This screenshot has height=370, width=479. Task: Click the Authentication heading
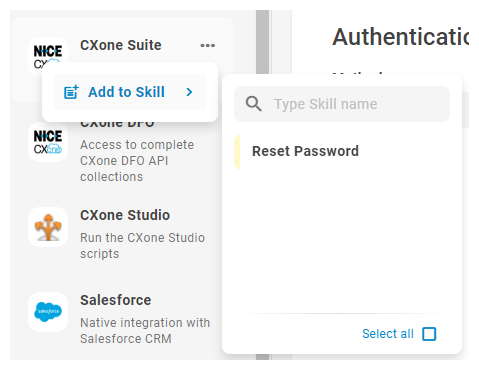pyautogui.click(x=401, y=37)
